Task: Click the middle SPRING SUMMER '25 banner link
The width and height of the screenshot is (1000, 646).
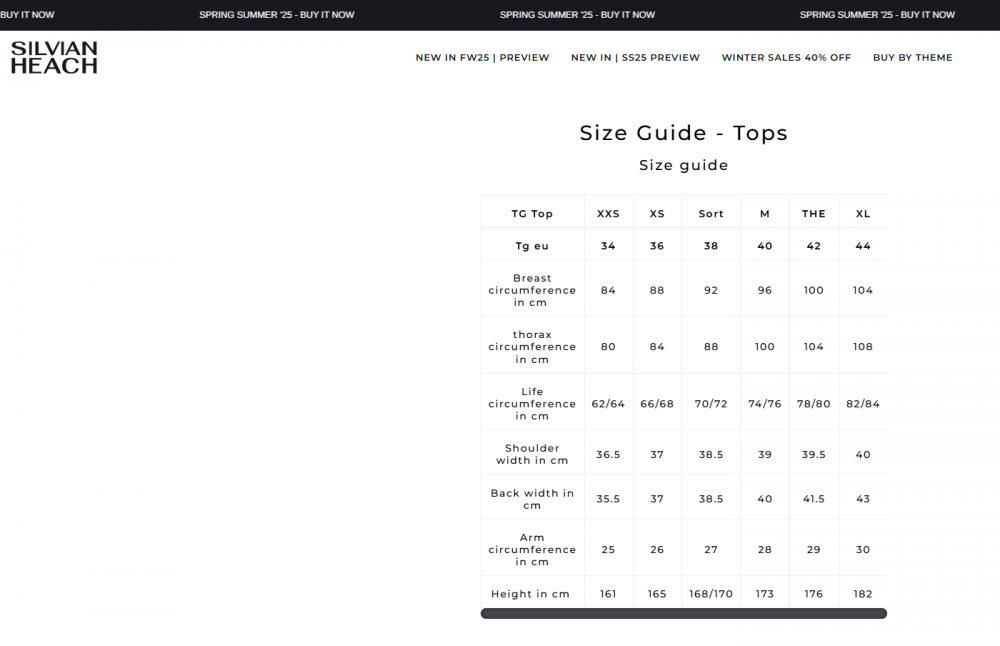Action: pos(577,15)
